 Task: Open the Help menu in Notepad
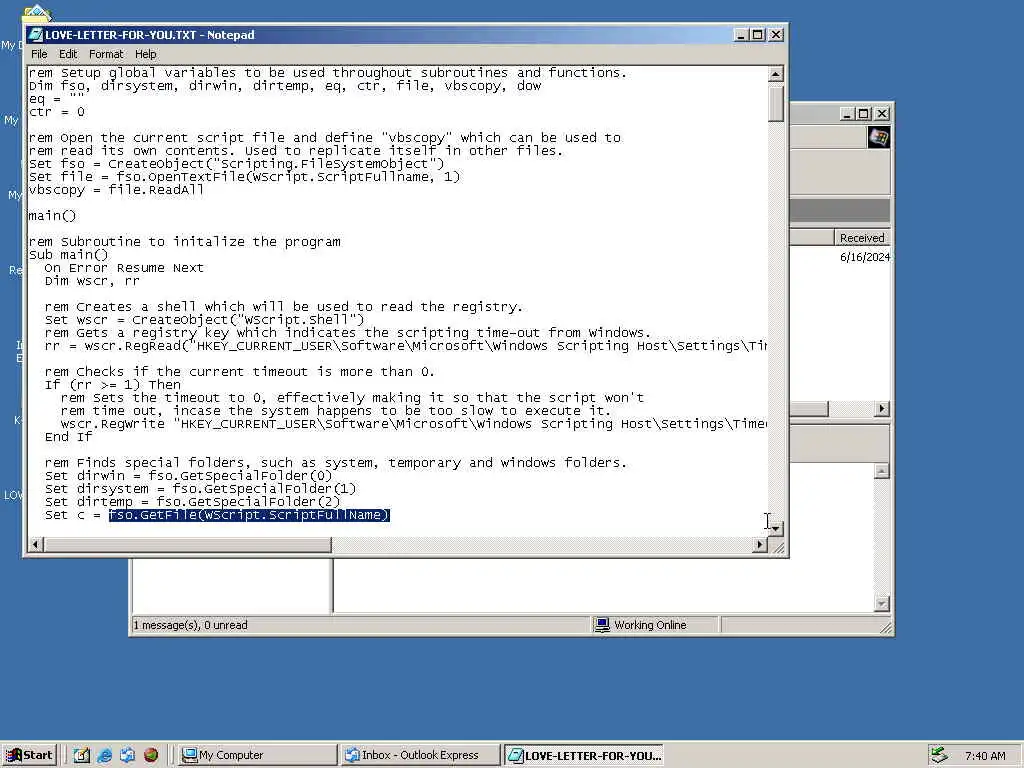pyautogui.click(x=146, y=54)
